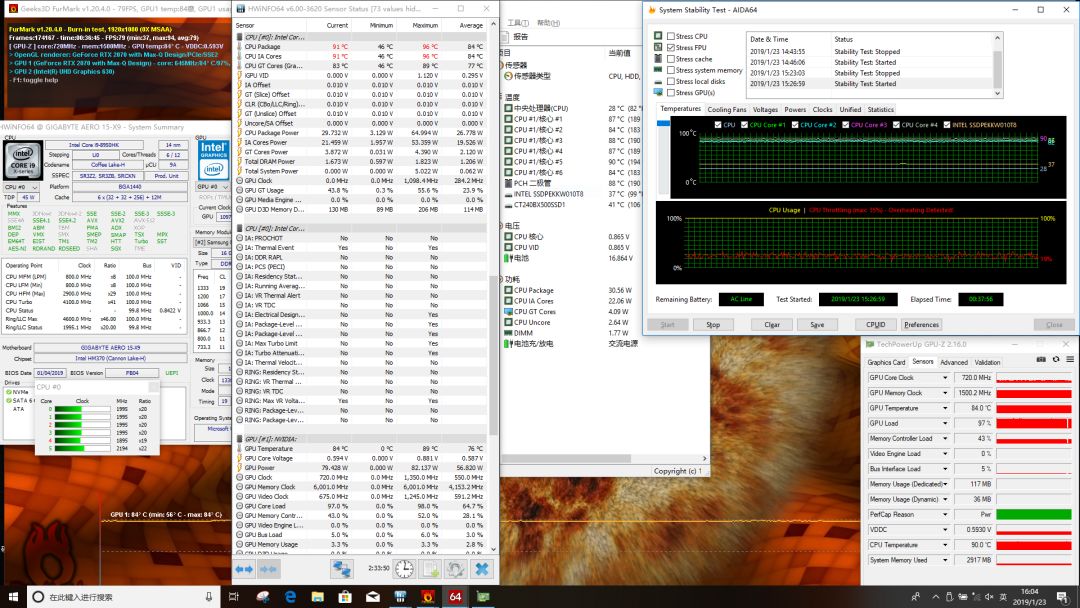Click GPU-Z screenshot camera icon
Image resolution: width=1080 pixels, height=608 pixels.
1040,359
